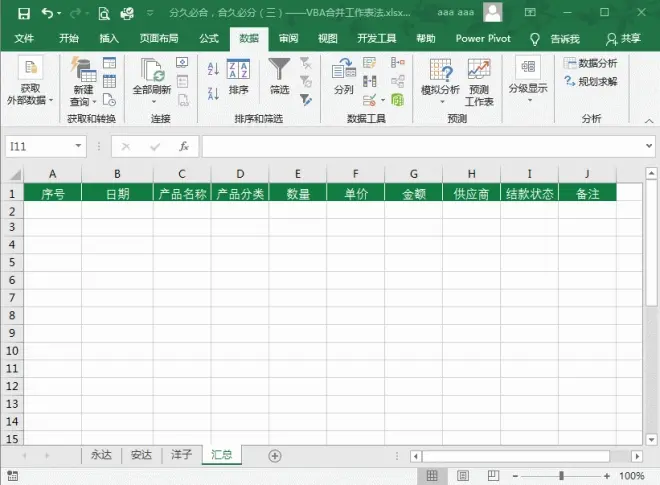Switch to the Insert tab
660x485 pixels.
tap(109, 39)
